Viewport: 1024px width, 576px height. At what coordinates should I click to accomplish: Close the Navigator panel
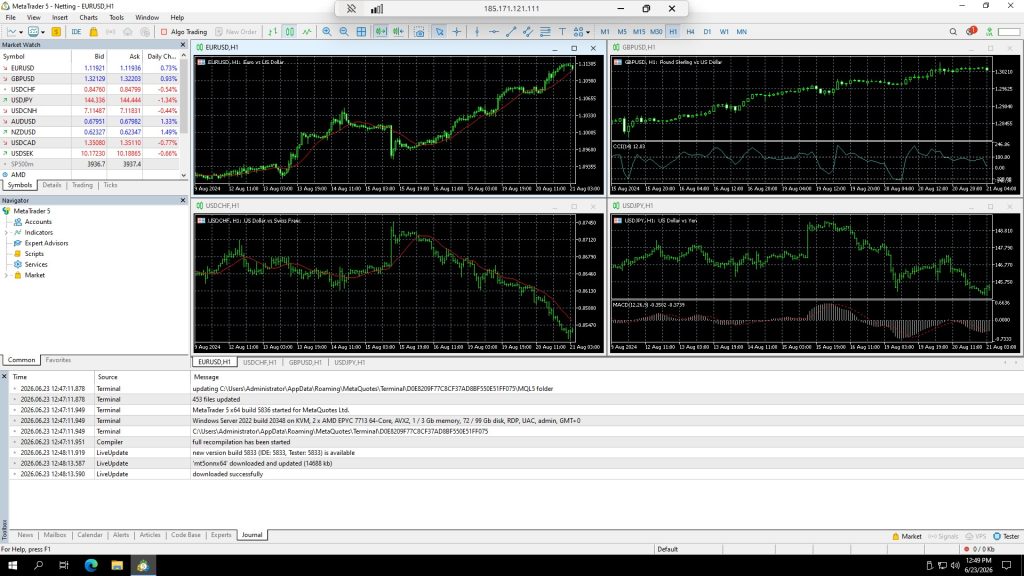(x=183, y=200)
